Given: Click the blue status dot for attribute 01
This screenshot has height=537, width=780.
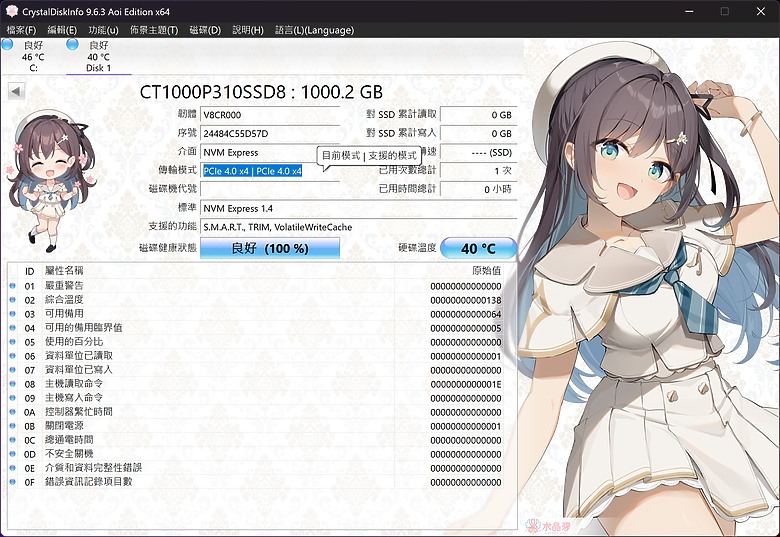Looking at the screenshot, I should coord(12,286).
